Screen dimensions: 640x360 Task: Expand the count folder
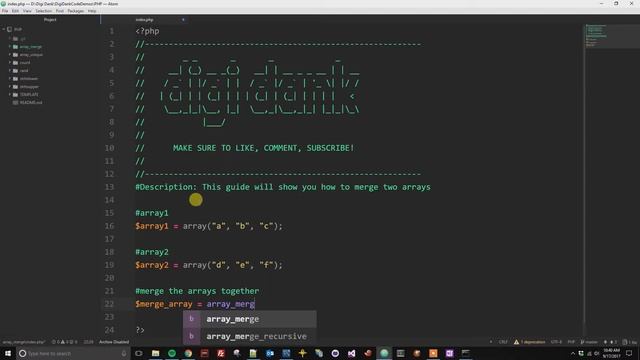[10, 62]
